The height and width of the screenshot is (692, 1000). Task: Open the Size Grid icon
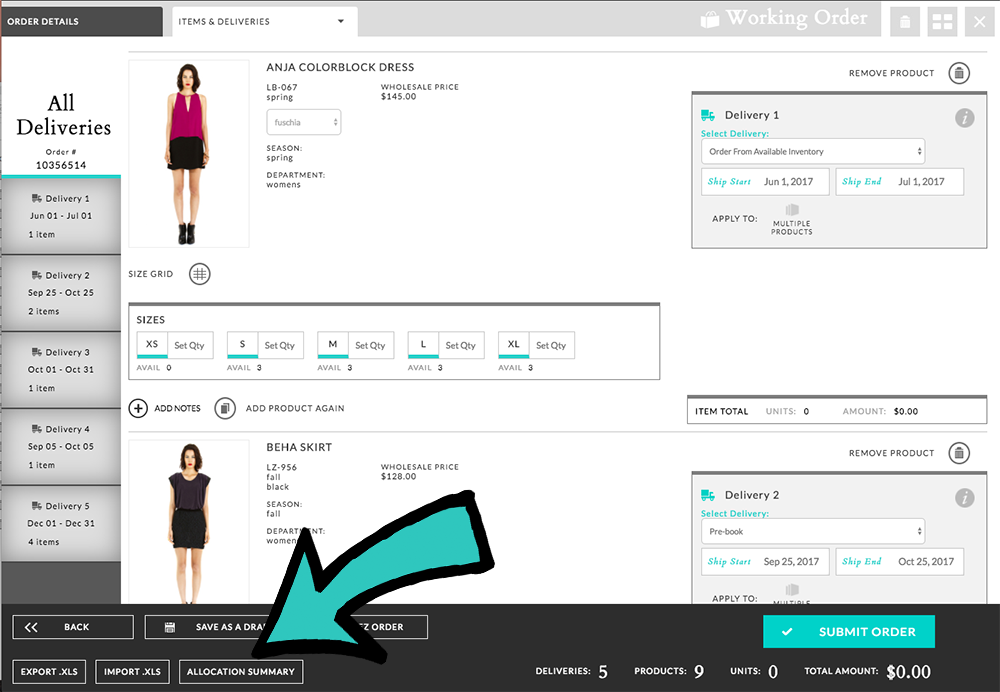(x=200, y=274)
